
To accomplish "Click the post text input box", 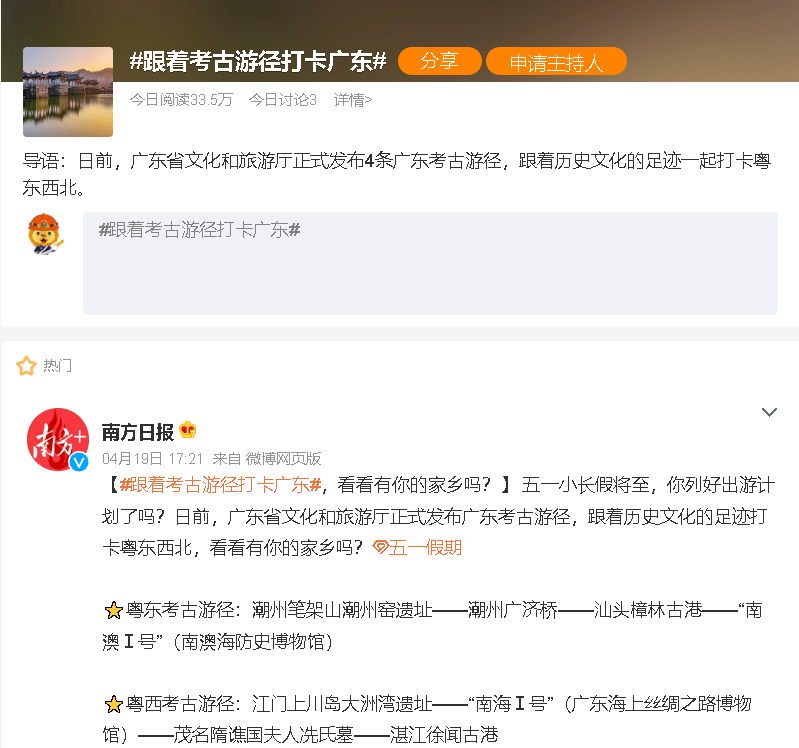I will tap(430, 263).
